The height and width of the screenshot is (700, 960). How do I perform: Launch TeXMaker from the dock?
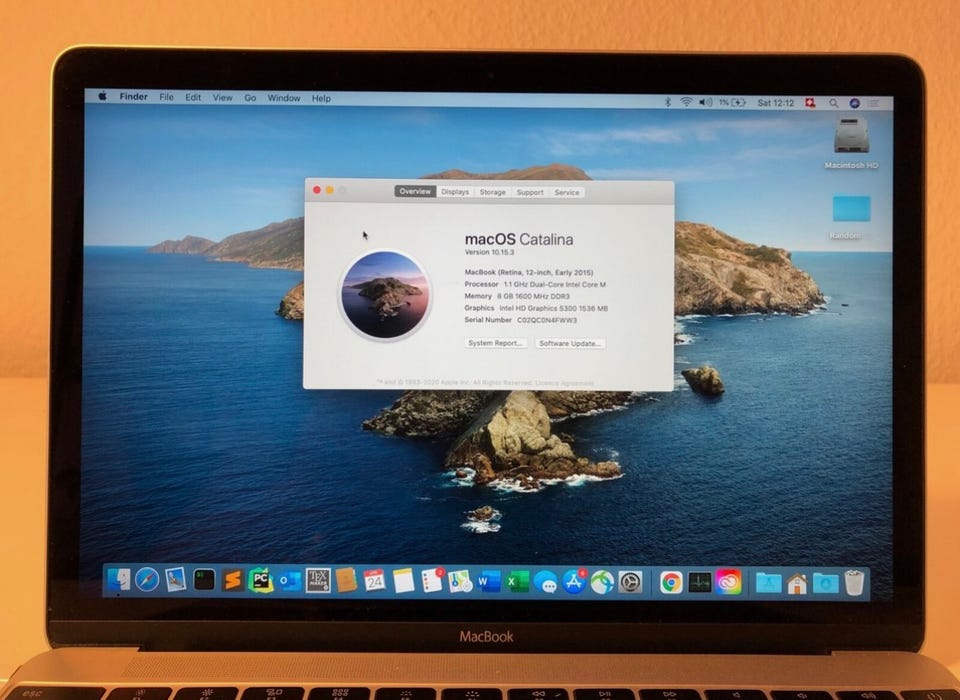tap(318, 581)
